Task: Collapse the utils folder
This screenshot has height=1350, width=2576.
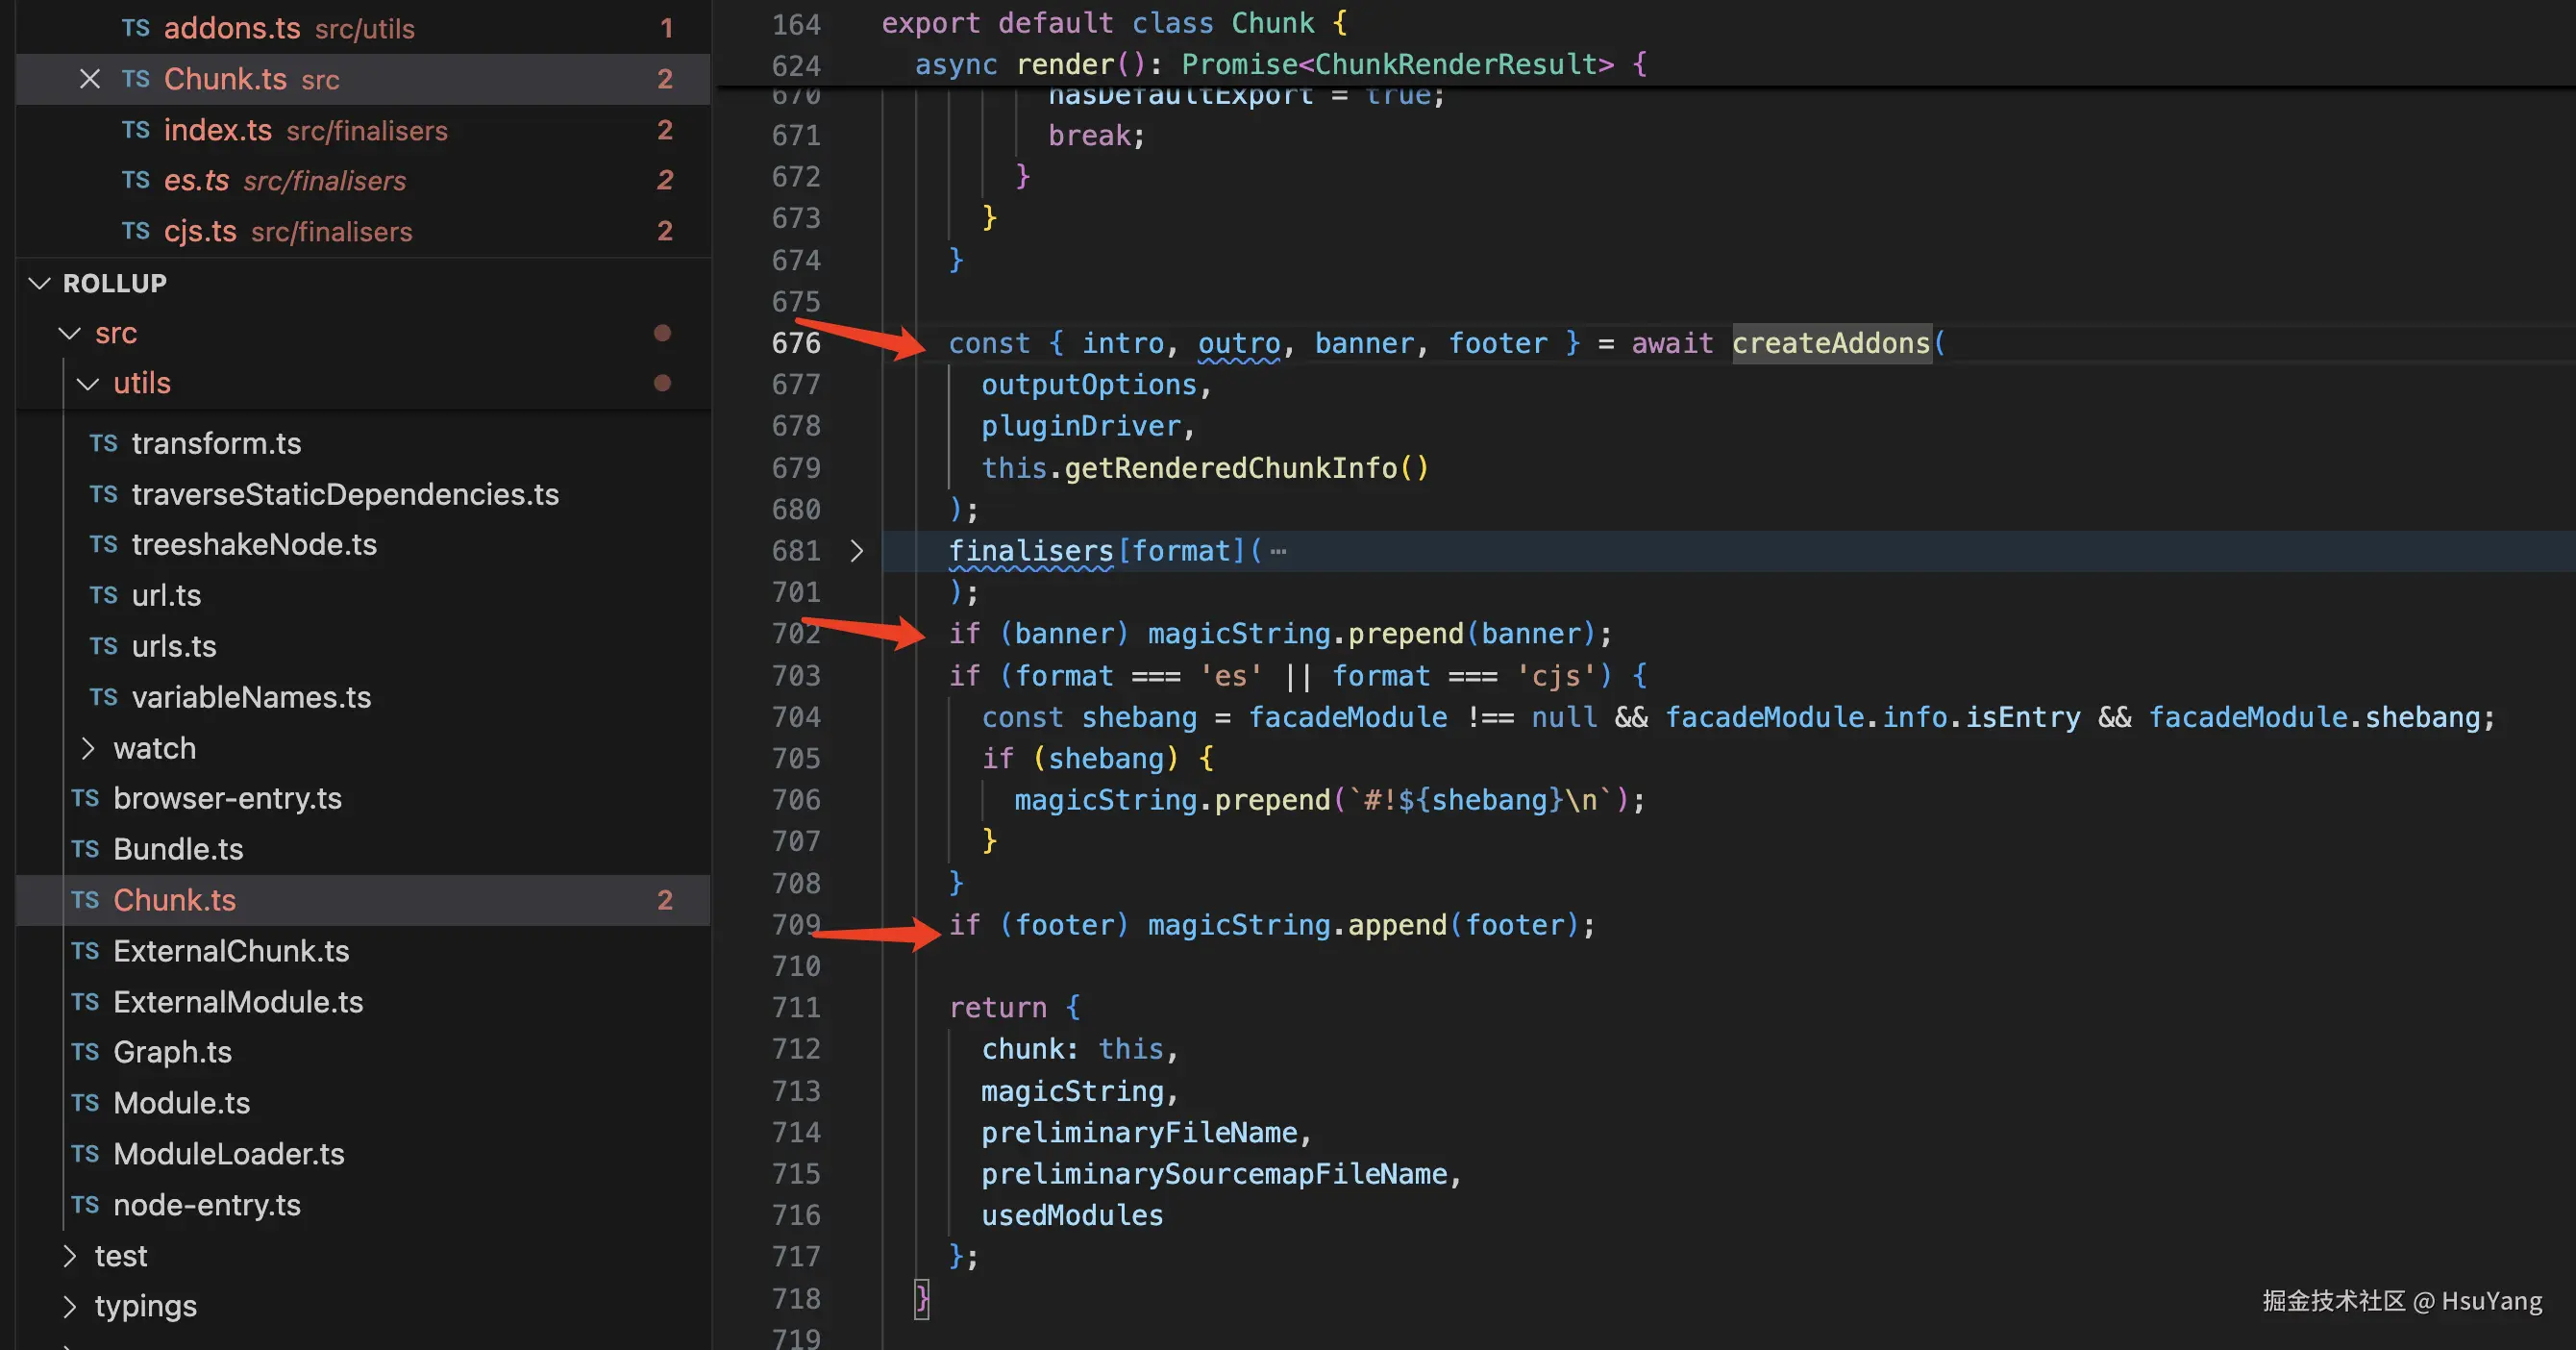Action: click(88, 383)
